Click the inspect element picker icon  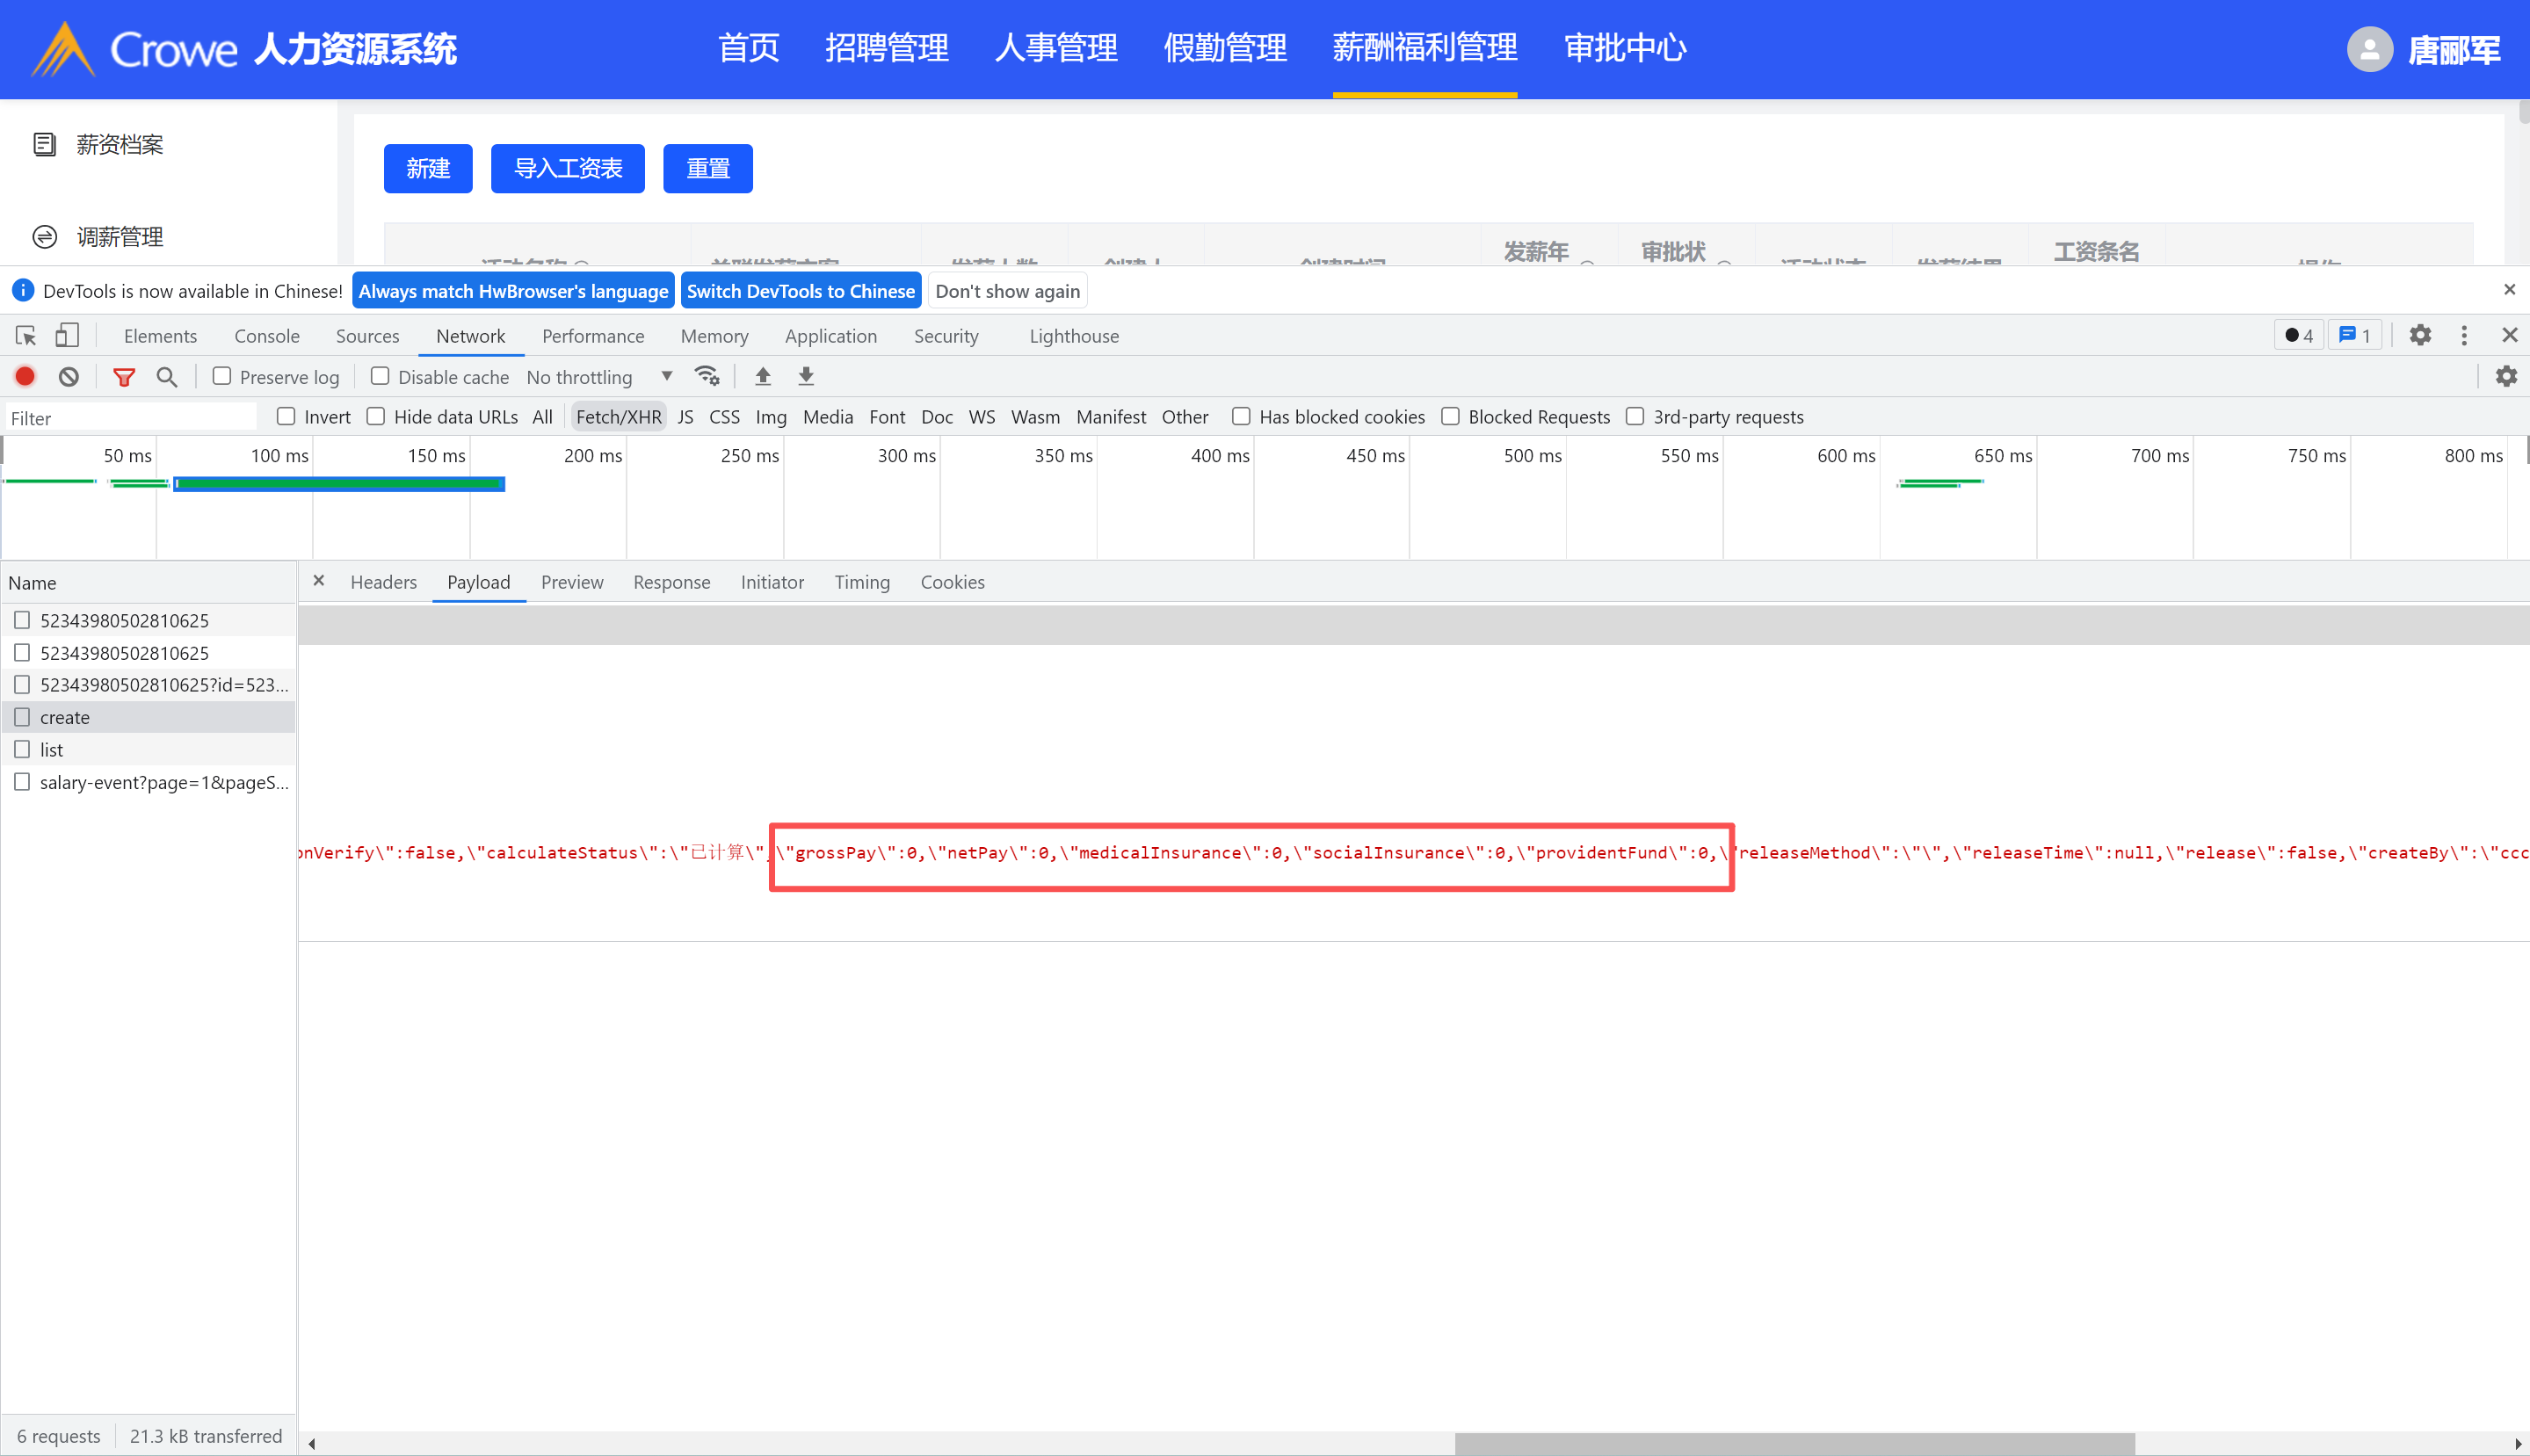[26, 336]
